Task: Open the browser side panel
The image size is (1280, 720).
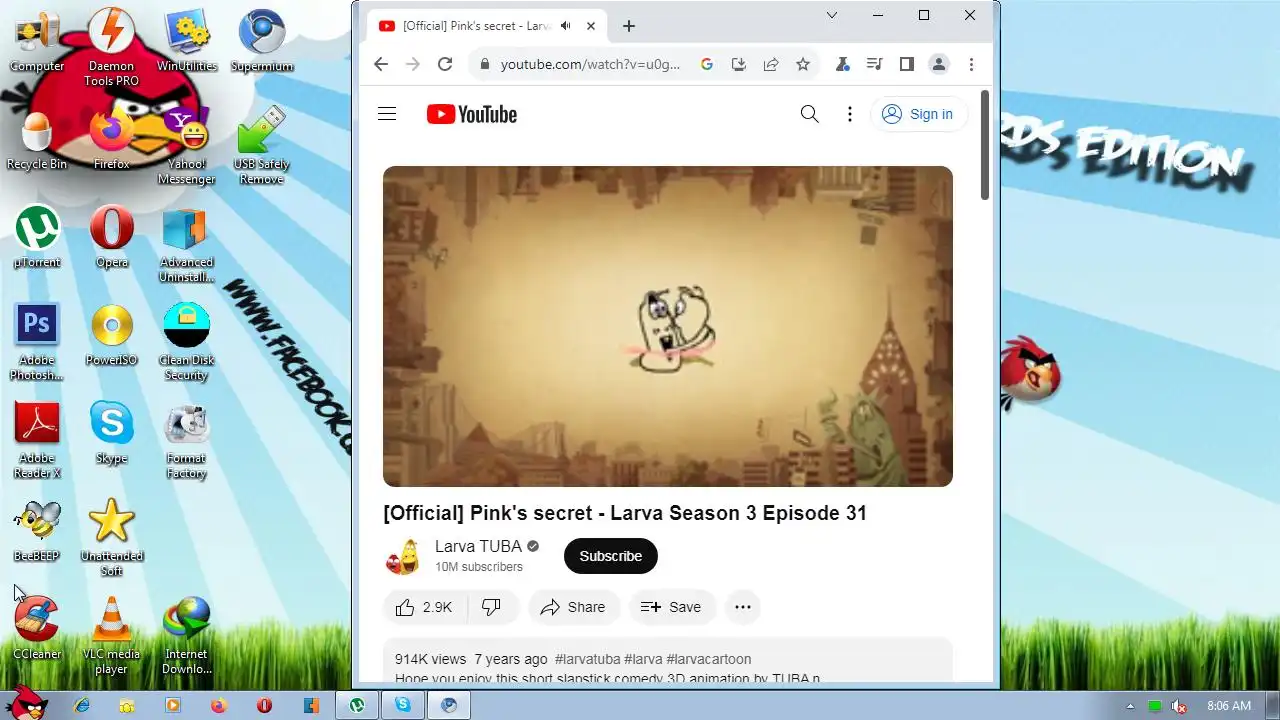Action: (906, 64)
